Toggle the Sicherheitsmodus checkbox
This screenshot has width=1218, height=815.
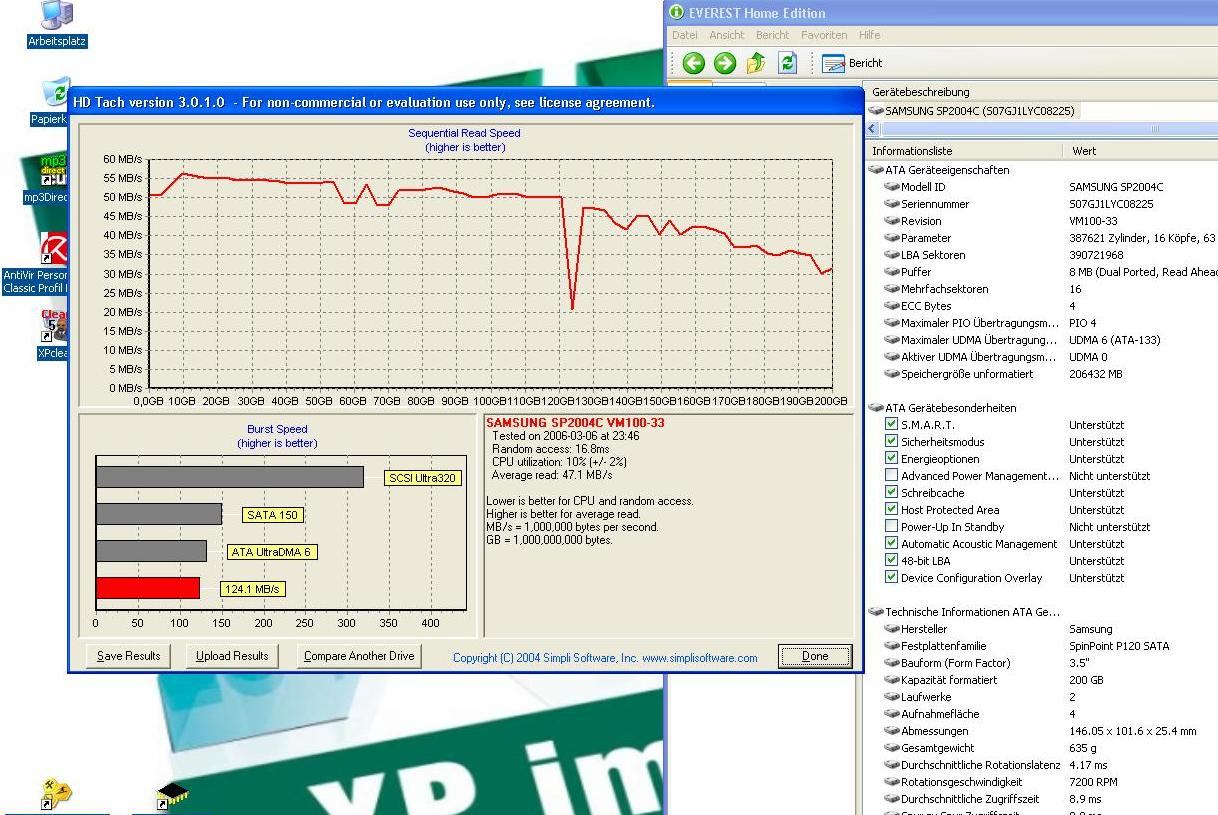click(x=892, y=442)
